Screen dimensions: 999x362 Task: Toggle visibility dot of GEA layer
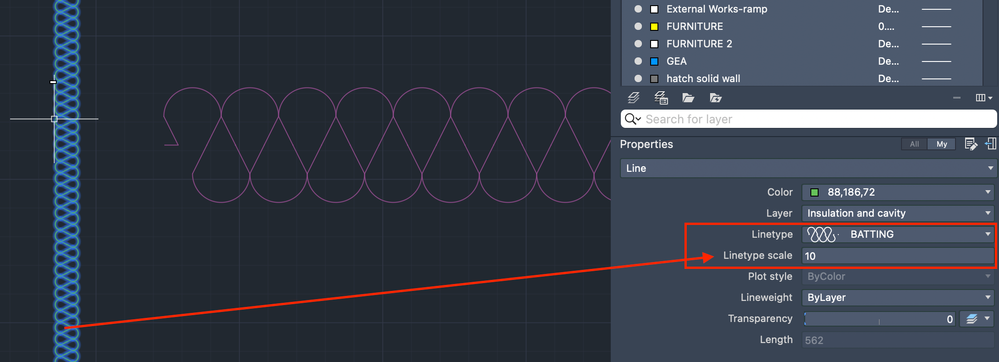click(638, 61)
